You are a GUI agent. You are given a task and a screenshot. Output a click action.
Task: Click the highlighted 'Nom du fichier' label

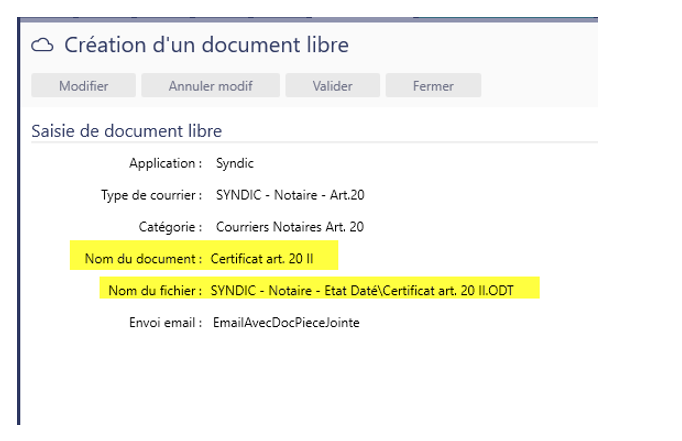pos(155,291)
